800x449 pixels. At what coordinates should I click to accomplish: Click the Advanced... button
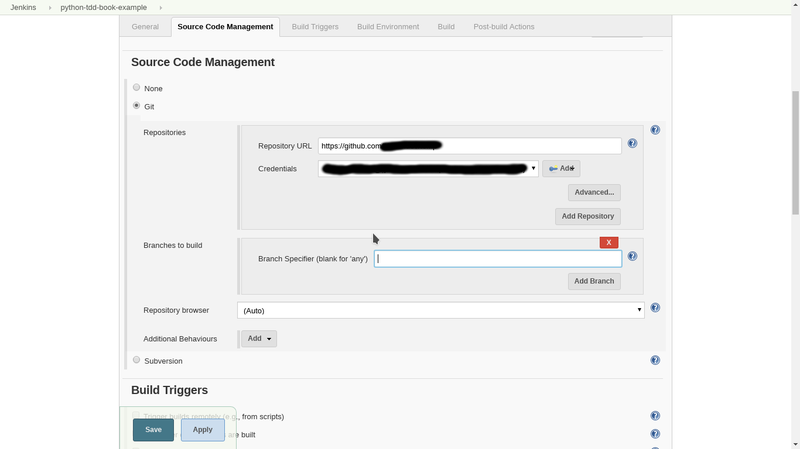pyautogui.click(x=594, y=192)
